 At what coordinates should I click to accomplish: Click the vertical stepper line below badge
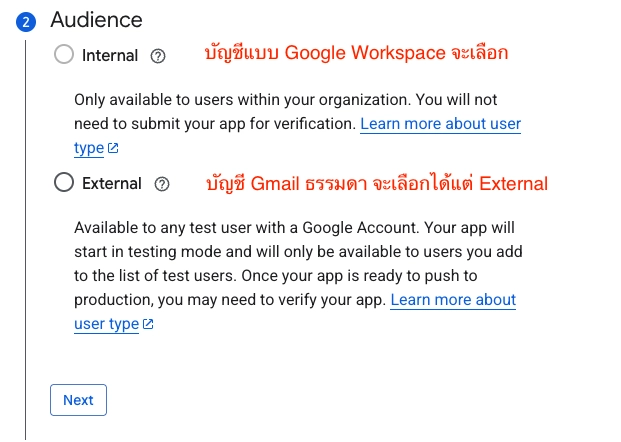coord(26,240)
